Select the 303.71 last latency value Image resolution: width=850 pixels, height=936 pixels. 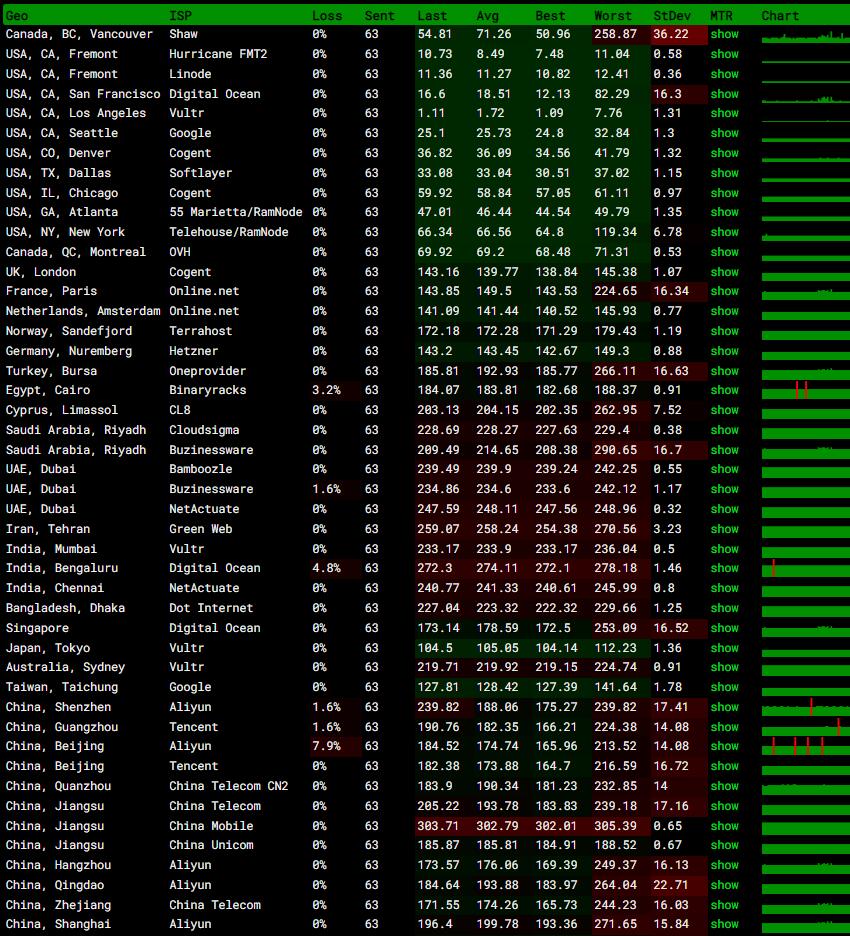[x=438, y=826]
